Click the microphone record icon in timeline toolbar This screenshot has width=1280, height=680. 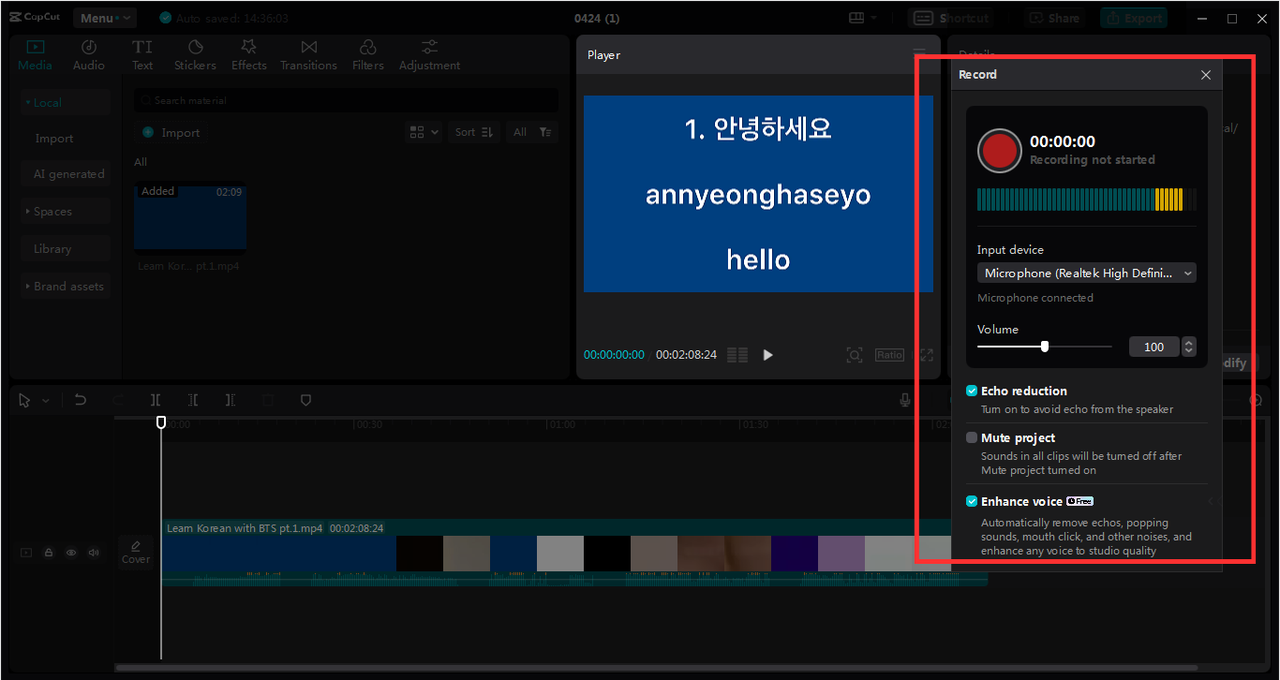click(x=905, y=400)
